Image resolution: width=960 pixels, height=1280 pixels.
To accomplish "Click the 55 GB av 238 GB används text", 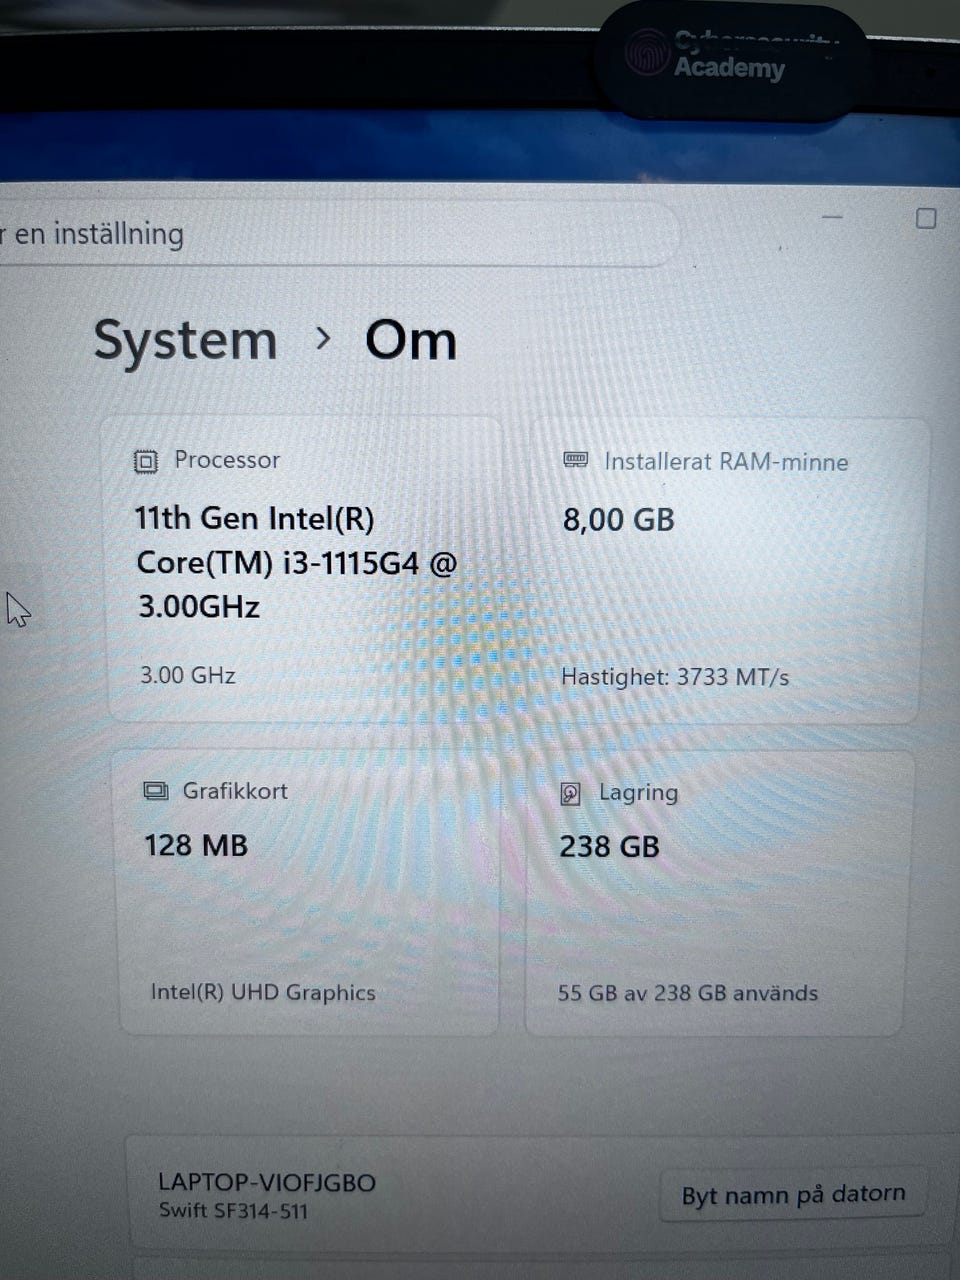I will [688, 993].
